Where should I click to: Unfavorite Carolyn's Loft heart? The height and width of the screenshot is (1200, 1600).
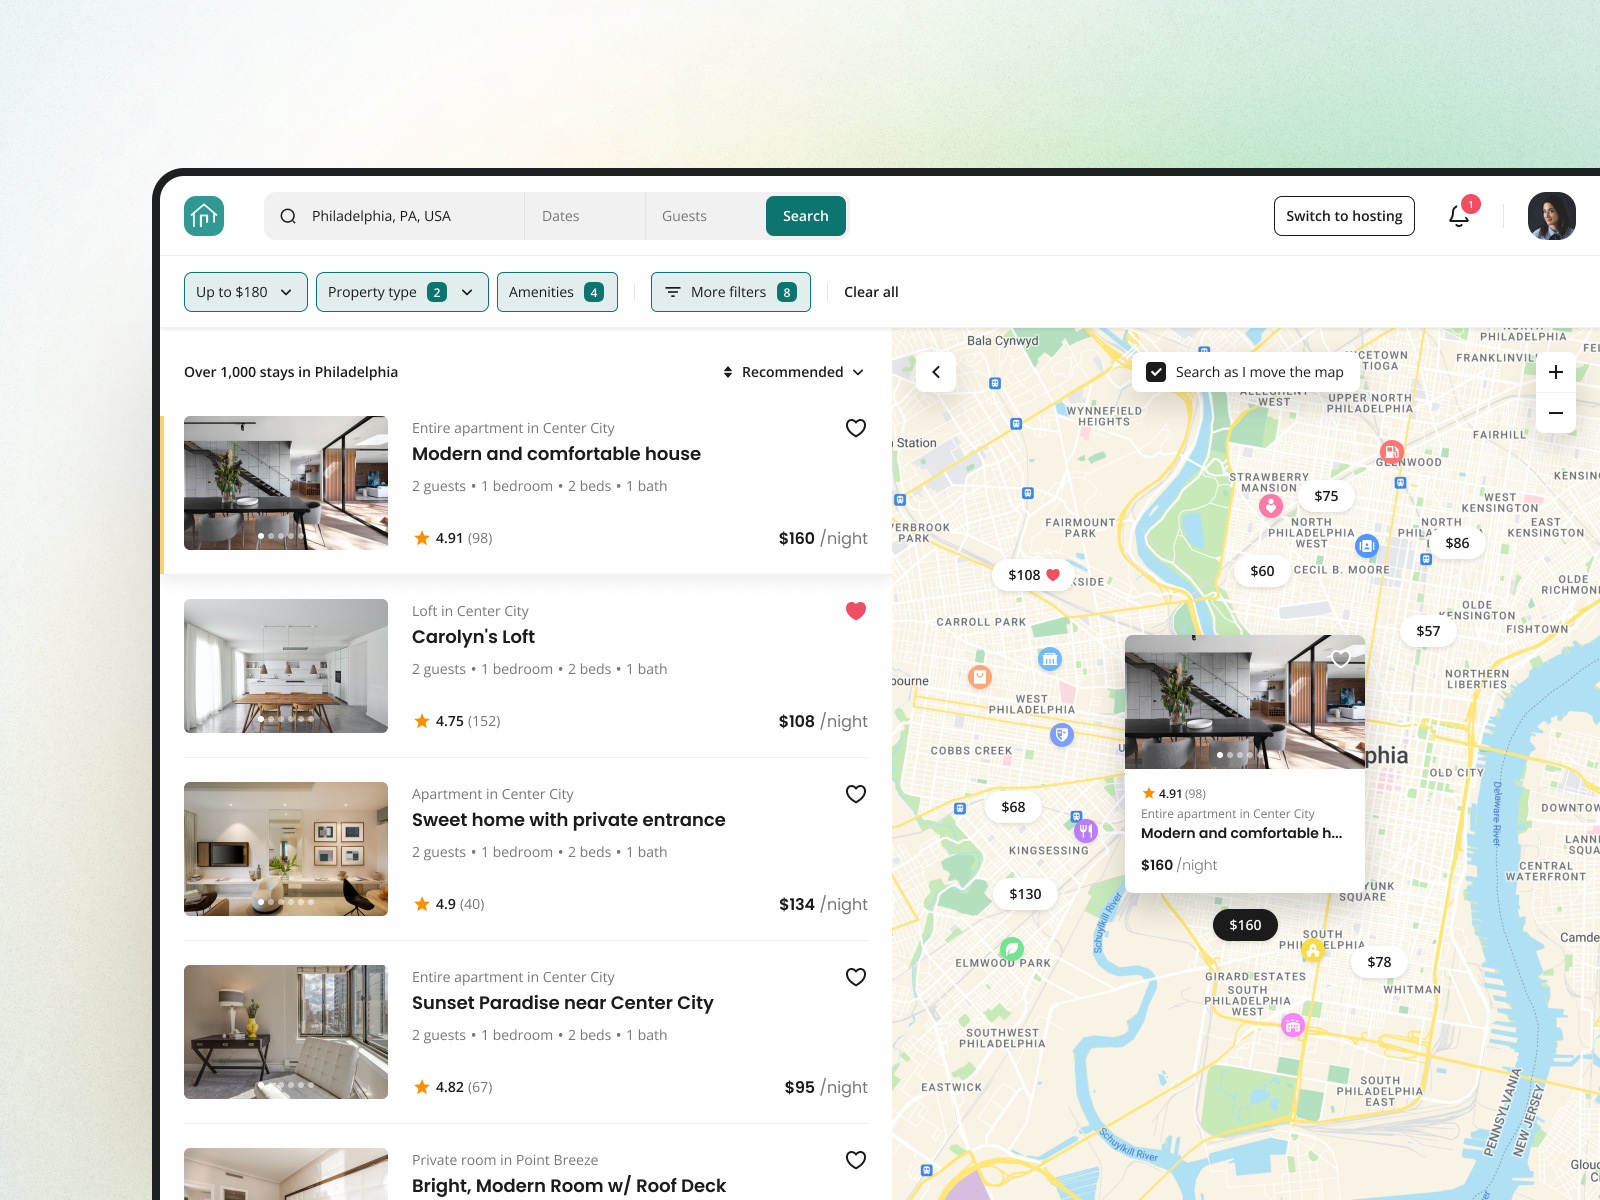coord(856,611)
